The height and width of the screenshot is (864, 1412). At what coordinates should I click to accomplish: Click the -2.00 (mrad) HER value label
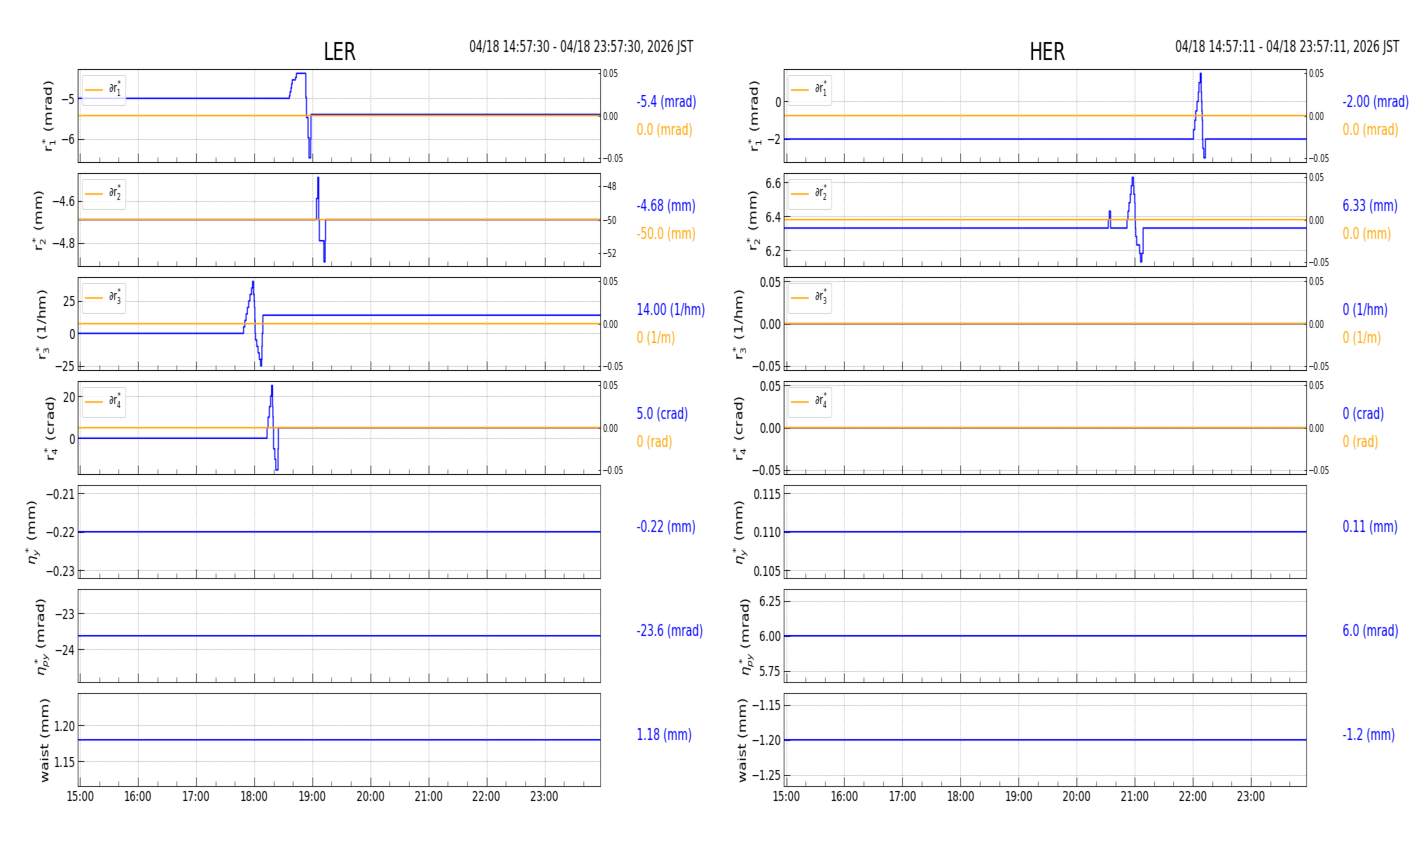(1375, 102)
